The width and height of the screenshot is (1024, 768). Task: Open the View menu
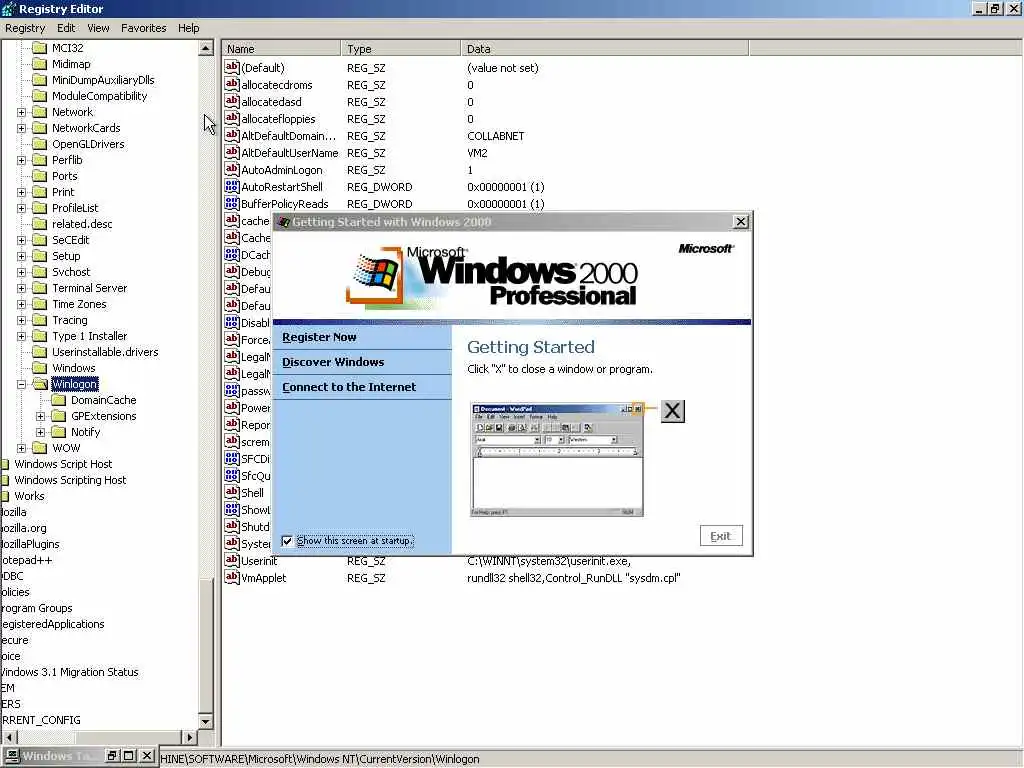click(98, 28)
